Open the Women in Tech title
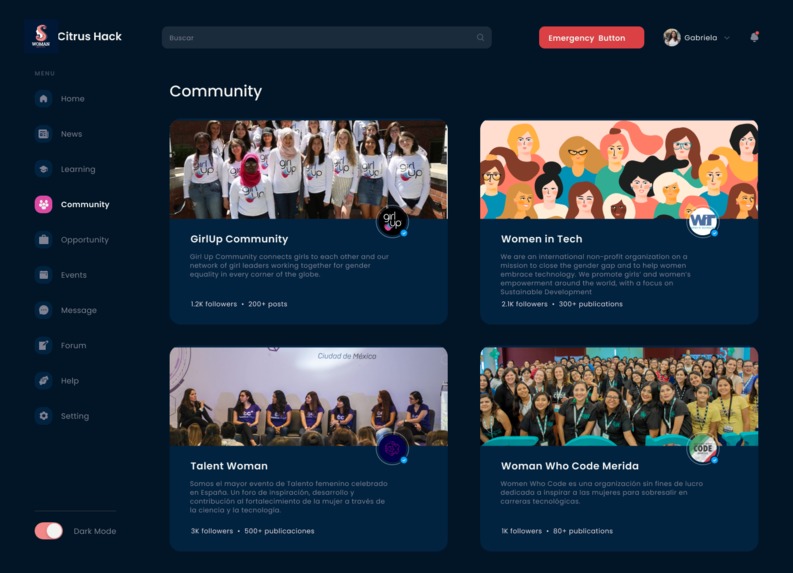 point(541,239)
